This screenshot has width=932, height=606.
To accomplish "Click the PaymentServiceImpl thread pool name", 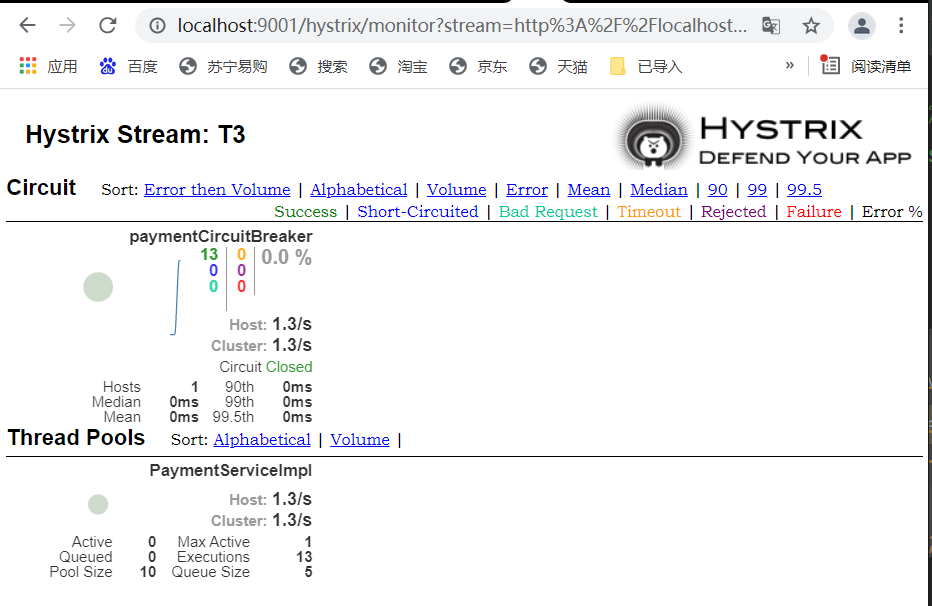I will pyautogui.click(x=231, y=471).
